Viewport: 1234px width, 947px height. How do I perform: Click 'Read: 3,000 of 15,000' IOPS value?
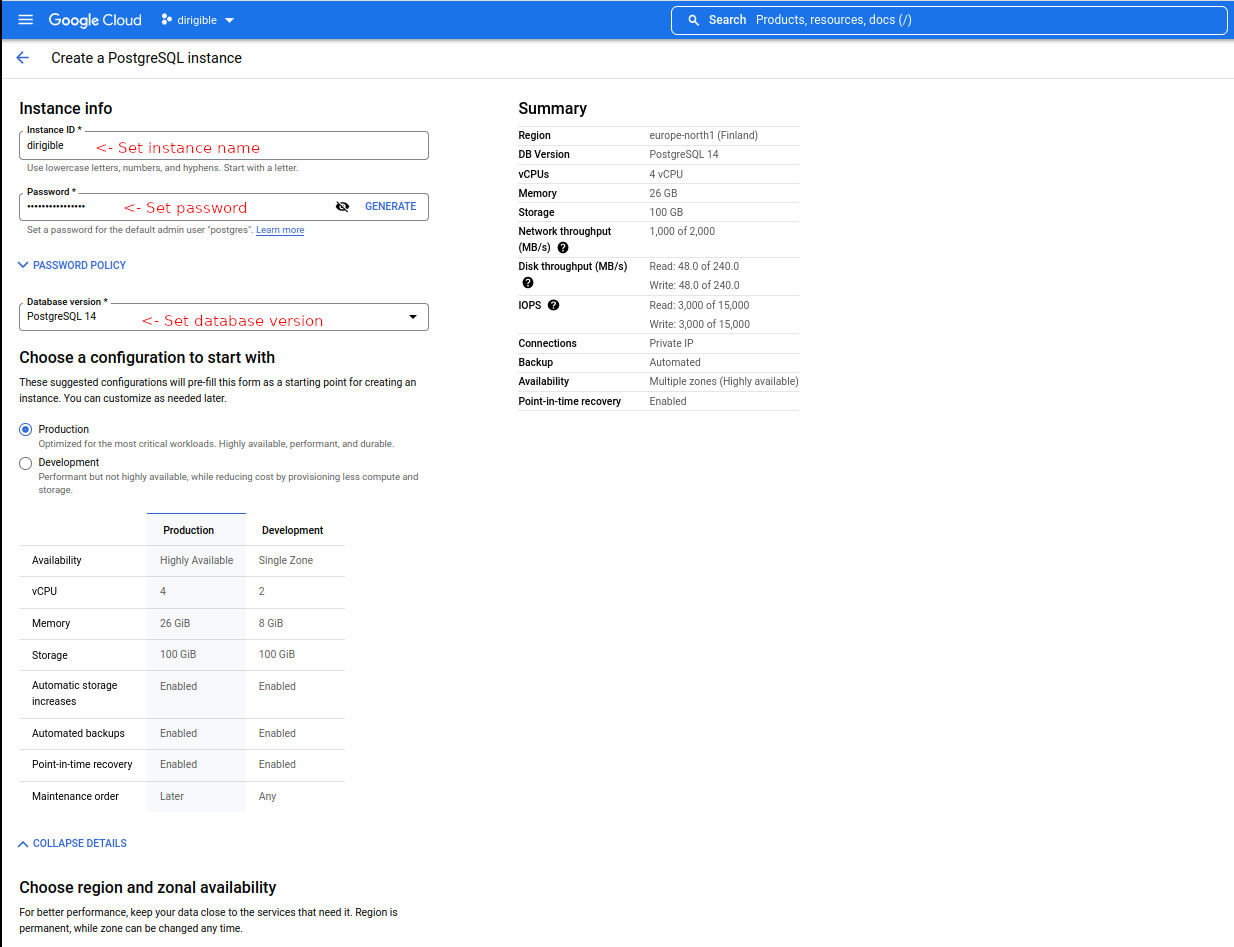699,305
